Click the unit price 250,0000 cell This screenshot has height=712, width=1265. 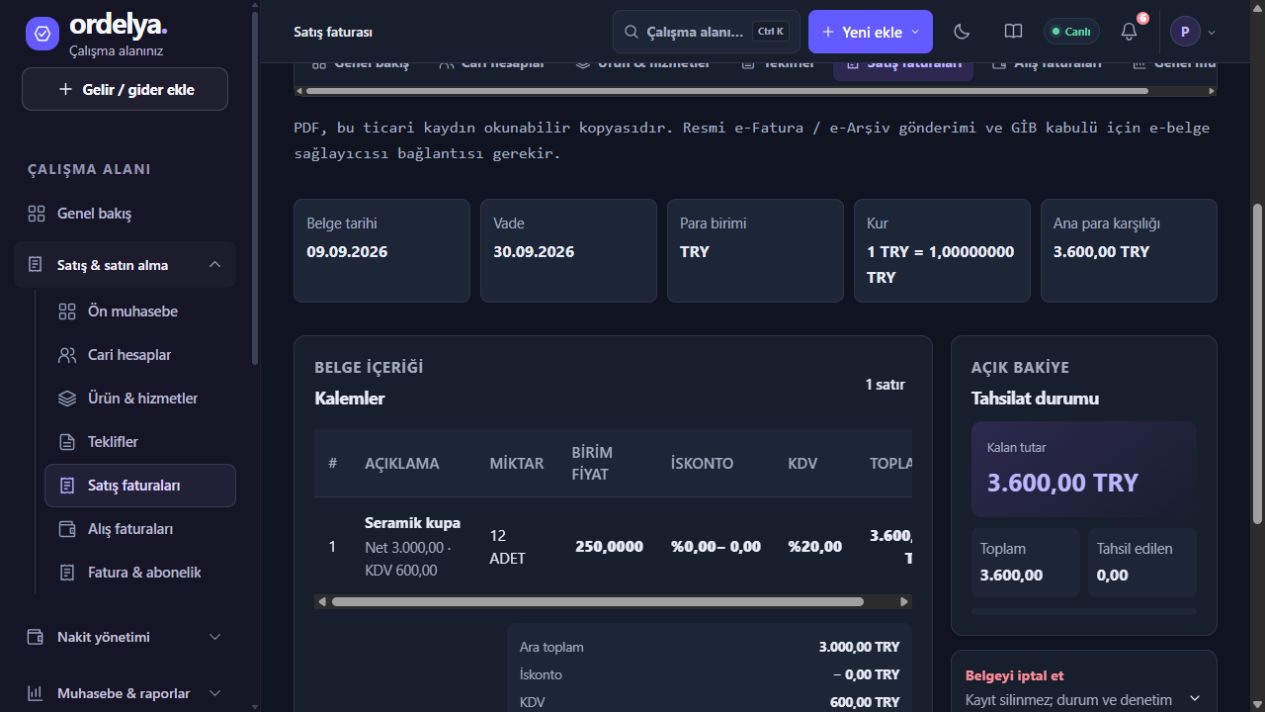click(609, 547)
